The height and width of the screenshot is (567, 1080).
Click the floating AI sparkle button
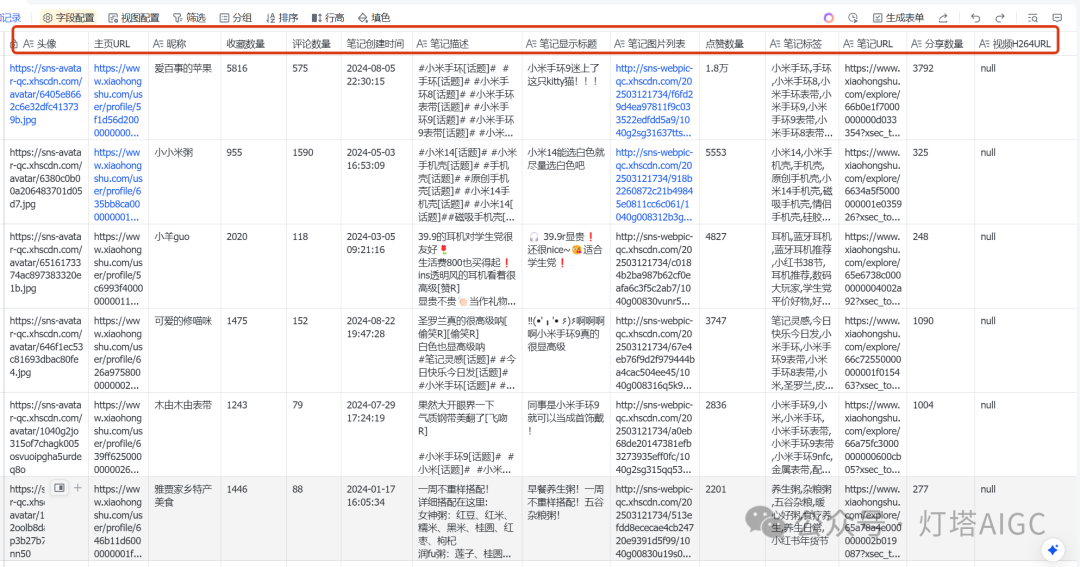1052,550
